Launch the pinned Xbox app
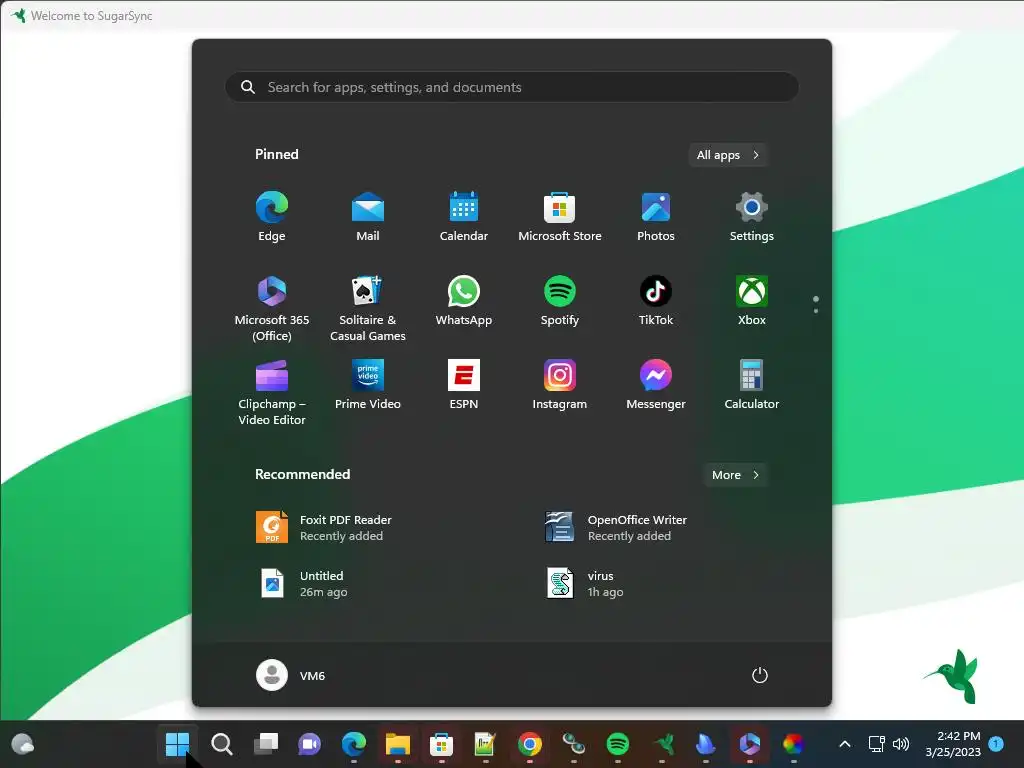Image resolution: width=1024 pixels, height=768 pixels. pos(752,301)
